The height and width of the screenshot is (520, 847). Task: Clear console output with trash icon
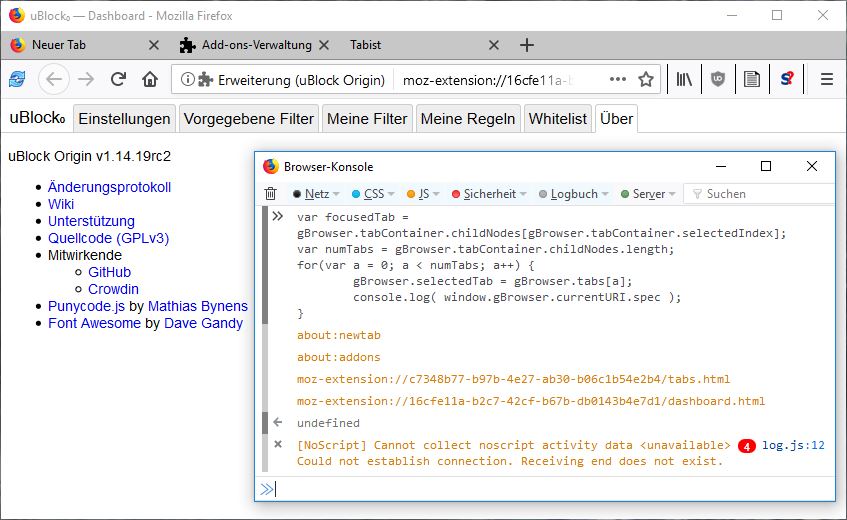tap(270, 194)
